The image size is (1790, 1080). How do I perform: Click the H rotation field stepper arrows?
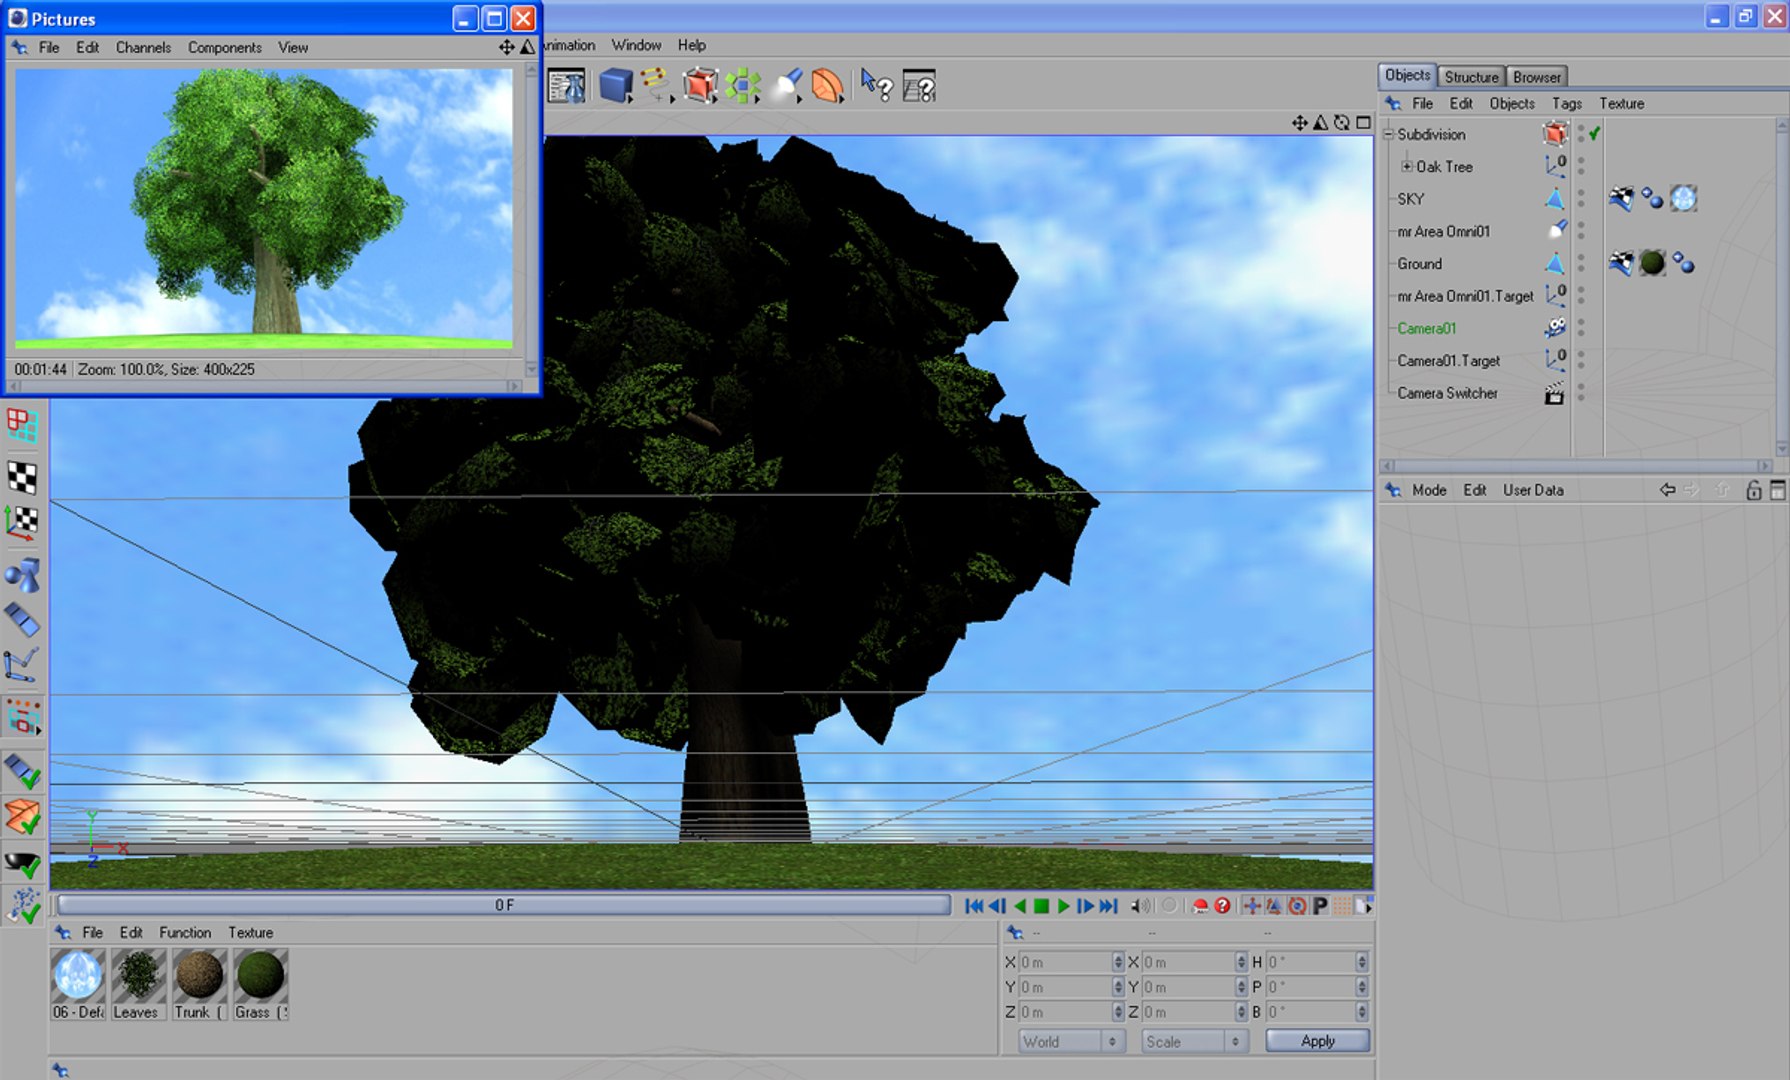tap(1362, 962)
